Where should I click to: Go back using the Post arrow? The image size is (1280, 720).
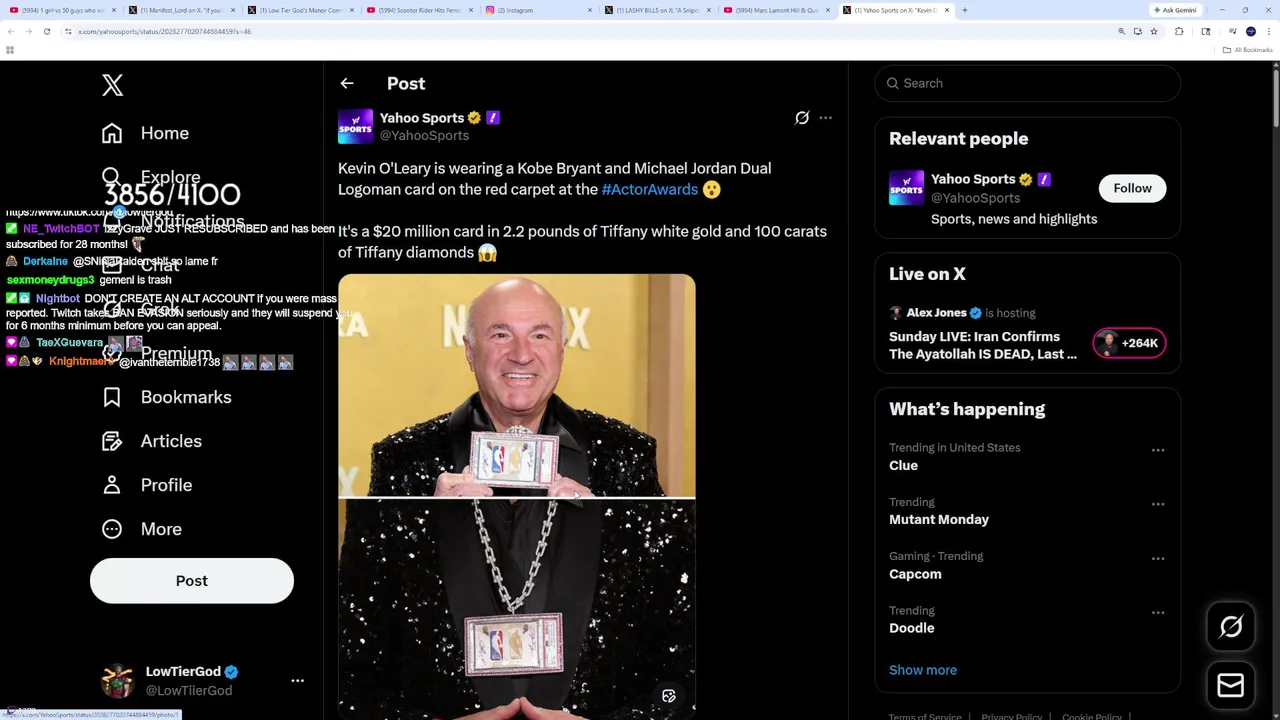(x=347, y=84)
